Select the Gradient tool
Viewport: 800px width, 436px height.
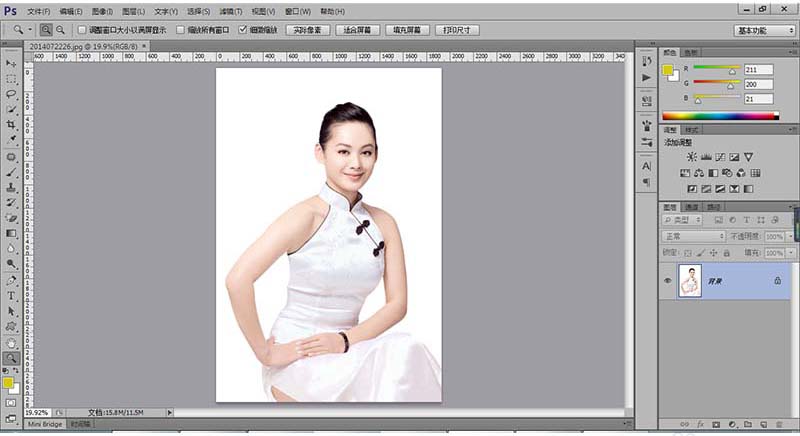11,234
